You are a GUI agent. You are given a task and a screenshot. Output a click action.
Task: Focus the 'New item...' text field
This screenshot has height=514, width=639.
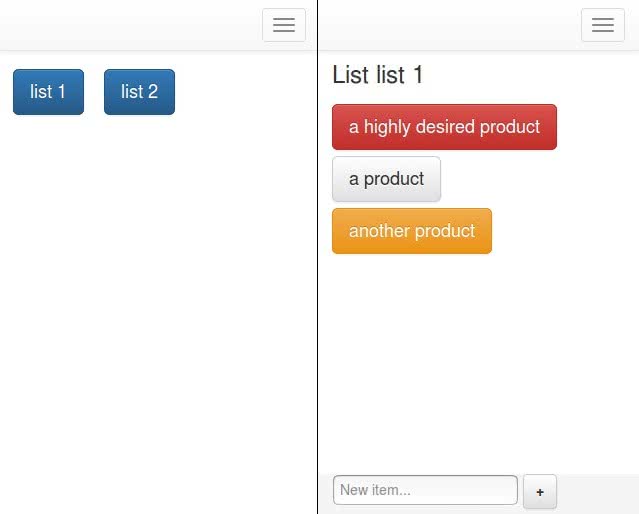coord(425,490)
